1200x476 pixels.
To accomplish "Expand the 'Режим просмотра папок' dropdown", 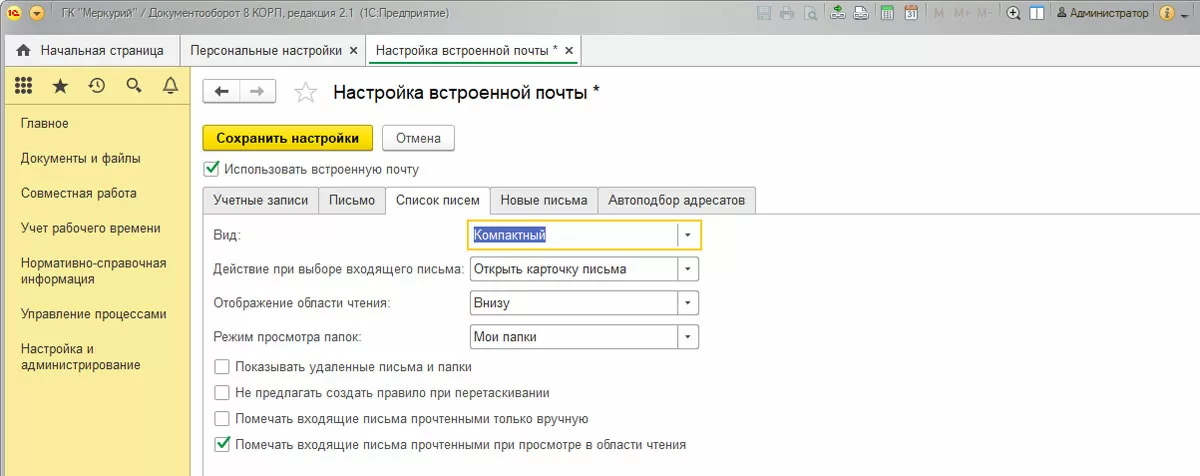I will [x=688, y=337].
